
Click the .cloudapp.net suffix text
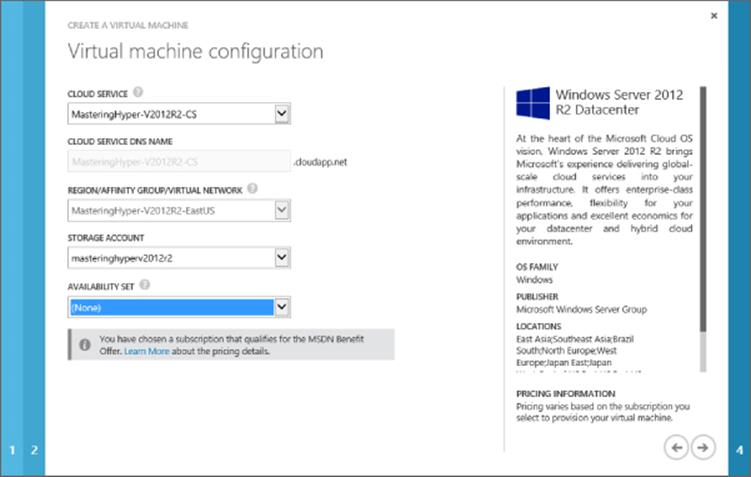coord(320,162)
